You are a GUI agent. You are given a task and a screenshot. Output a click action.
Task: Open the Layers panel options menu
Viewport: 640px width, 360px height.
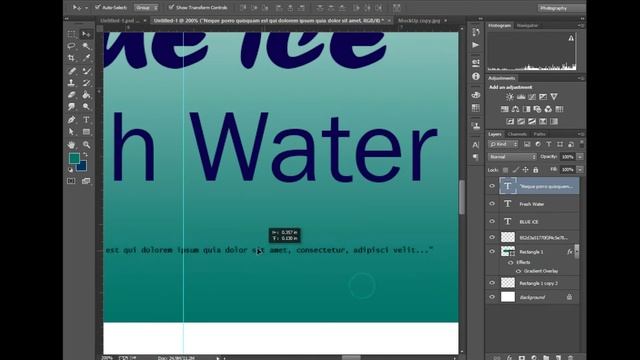(x=581, y=134)
